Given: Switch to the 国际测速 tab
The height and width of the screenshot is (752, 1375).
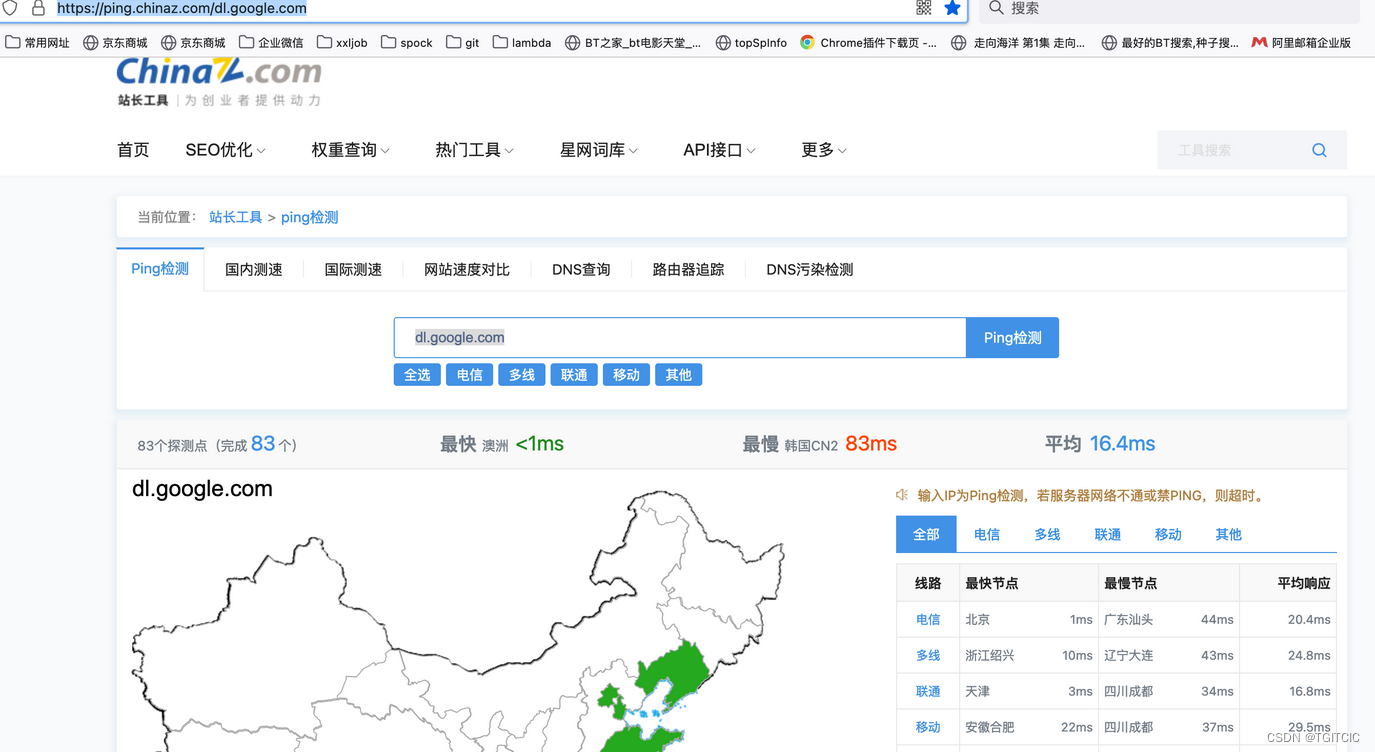Looking at the screenshot, I should [x=353, y=270].
